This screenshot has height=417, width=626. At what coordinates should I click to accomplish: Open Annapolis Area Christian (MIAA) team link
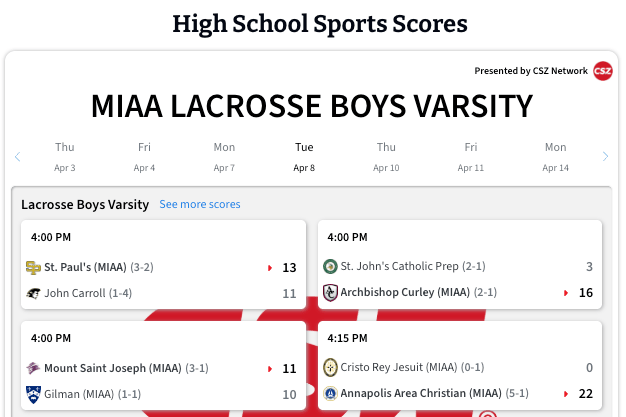pos(421,393)
